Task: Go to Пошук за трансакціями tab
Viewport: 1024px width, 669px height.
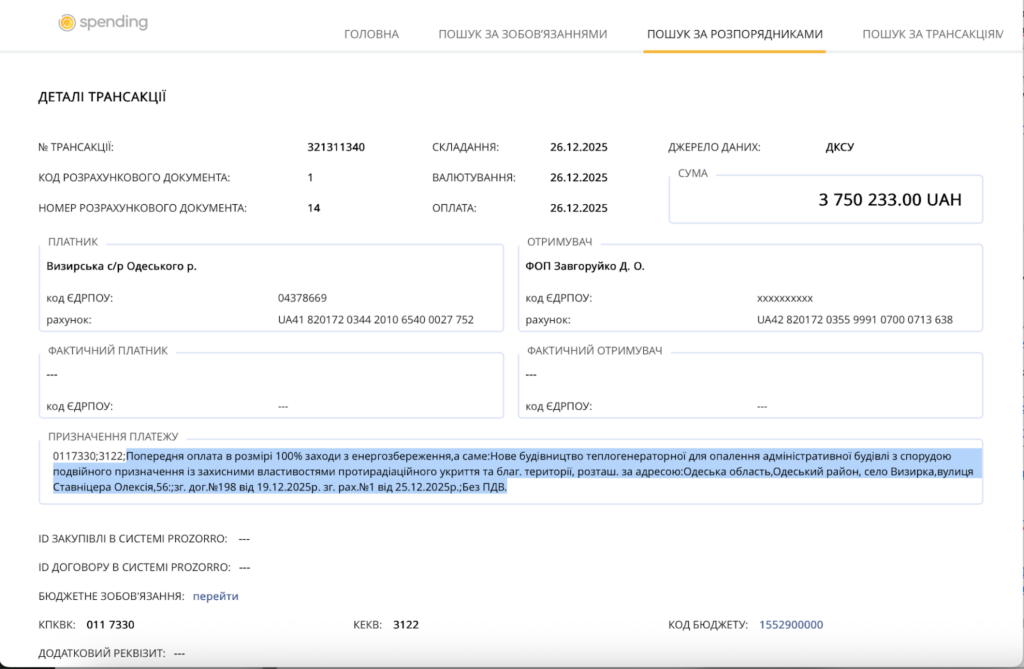Action: (x=932, y=34)
